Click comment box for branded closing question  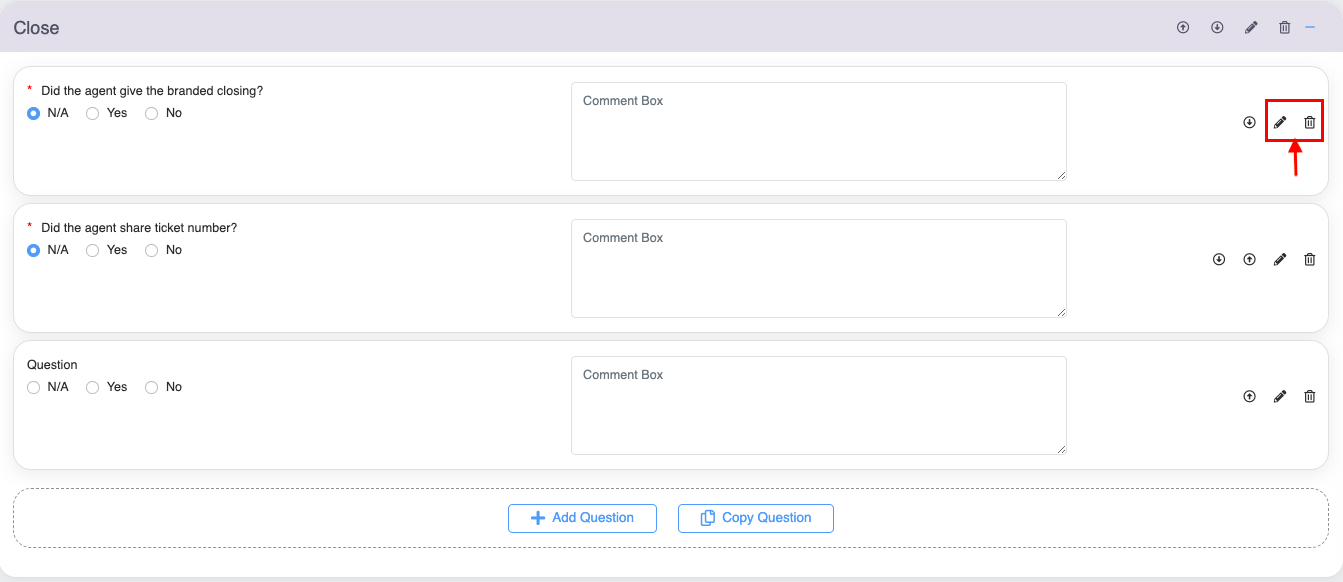818,131
